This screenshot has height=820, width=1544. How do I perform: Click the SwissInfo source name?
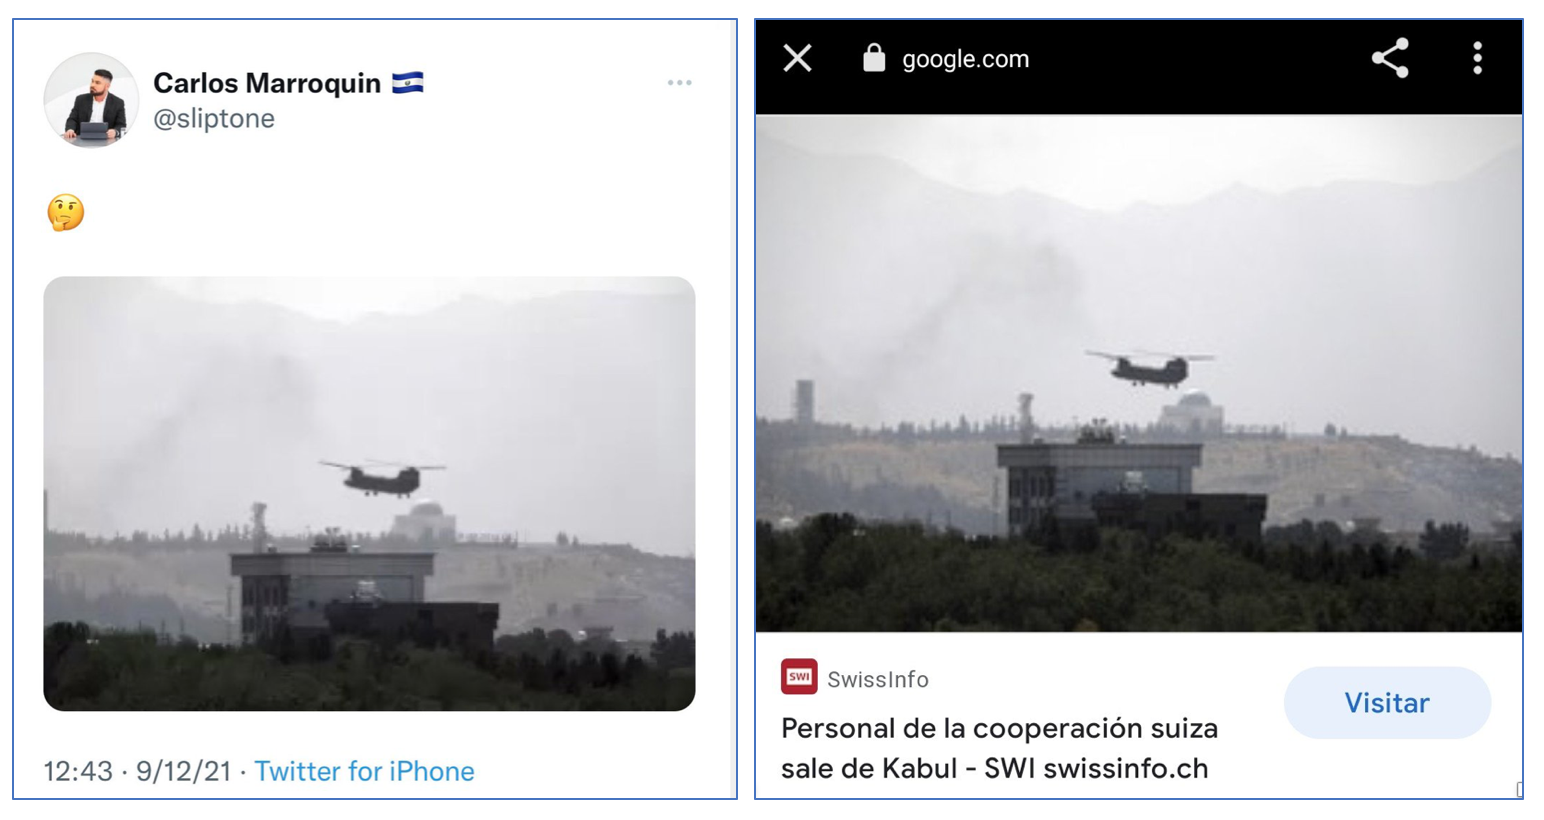[x=878, y=680]
